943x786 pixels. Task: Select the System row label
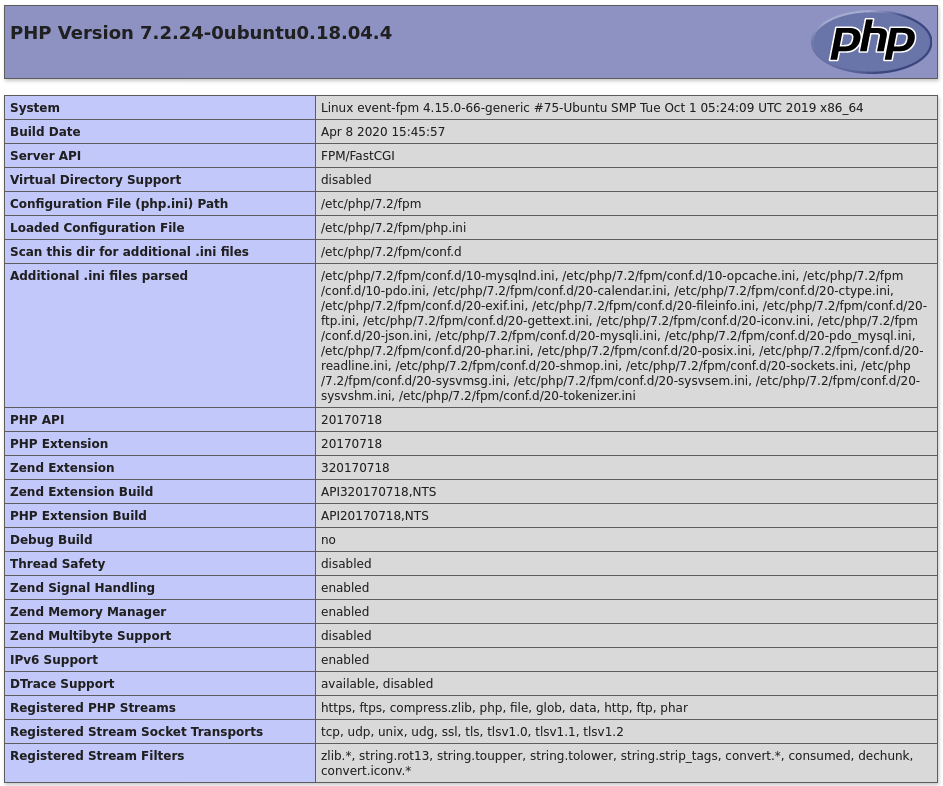(x=35, y=108)
